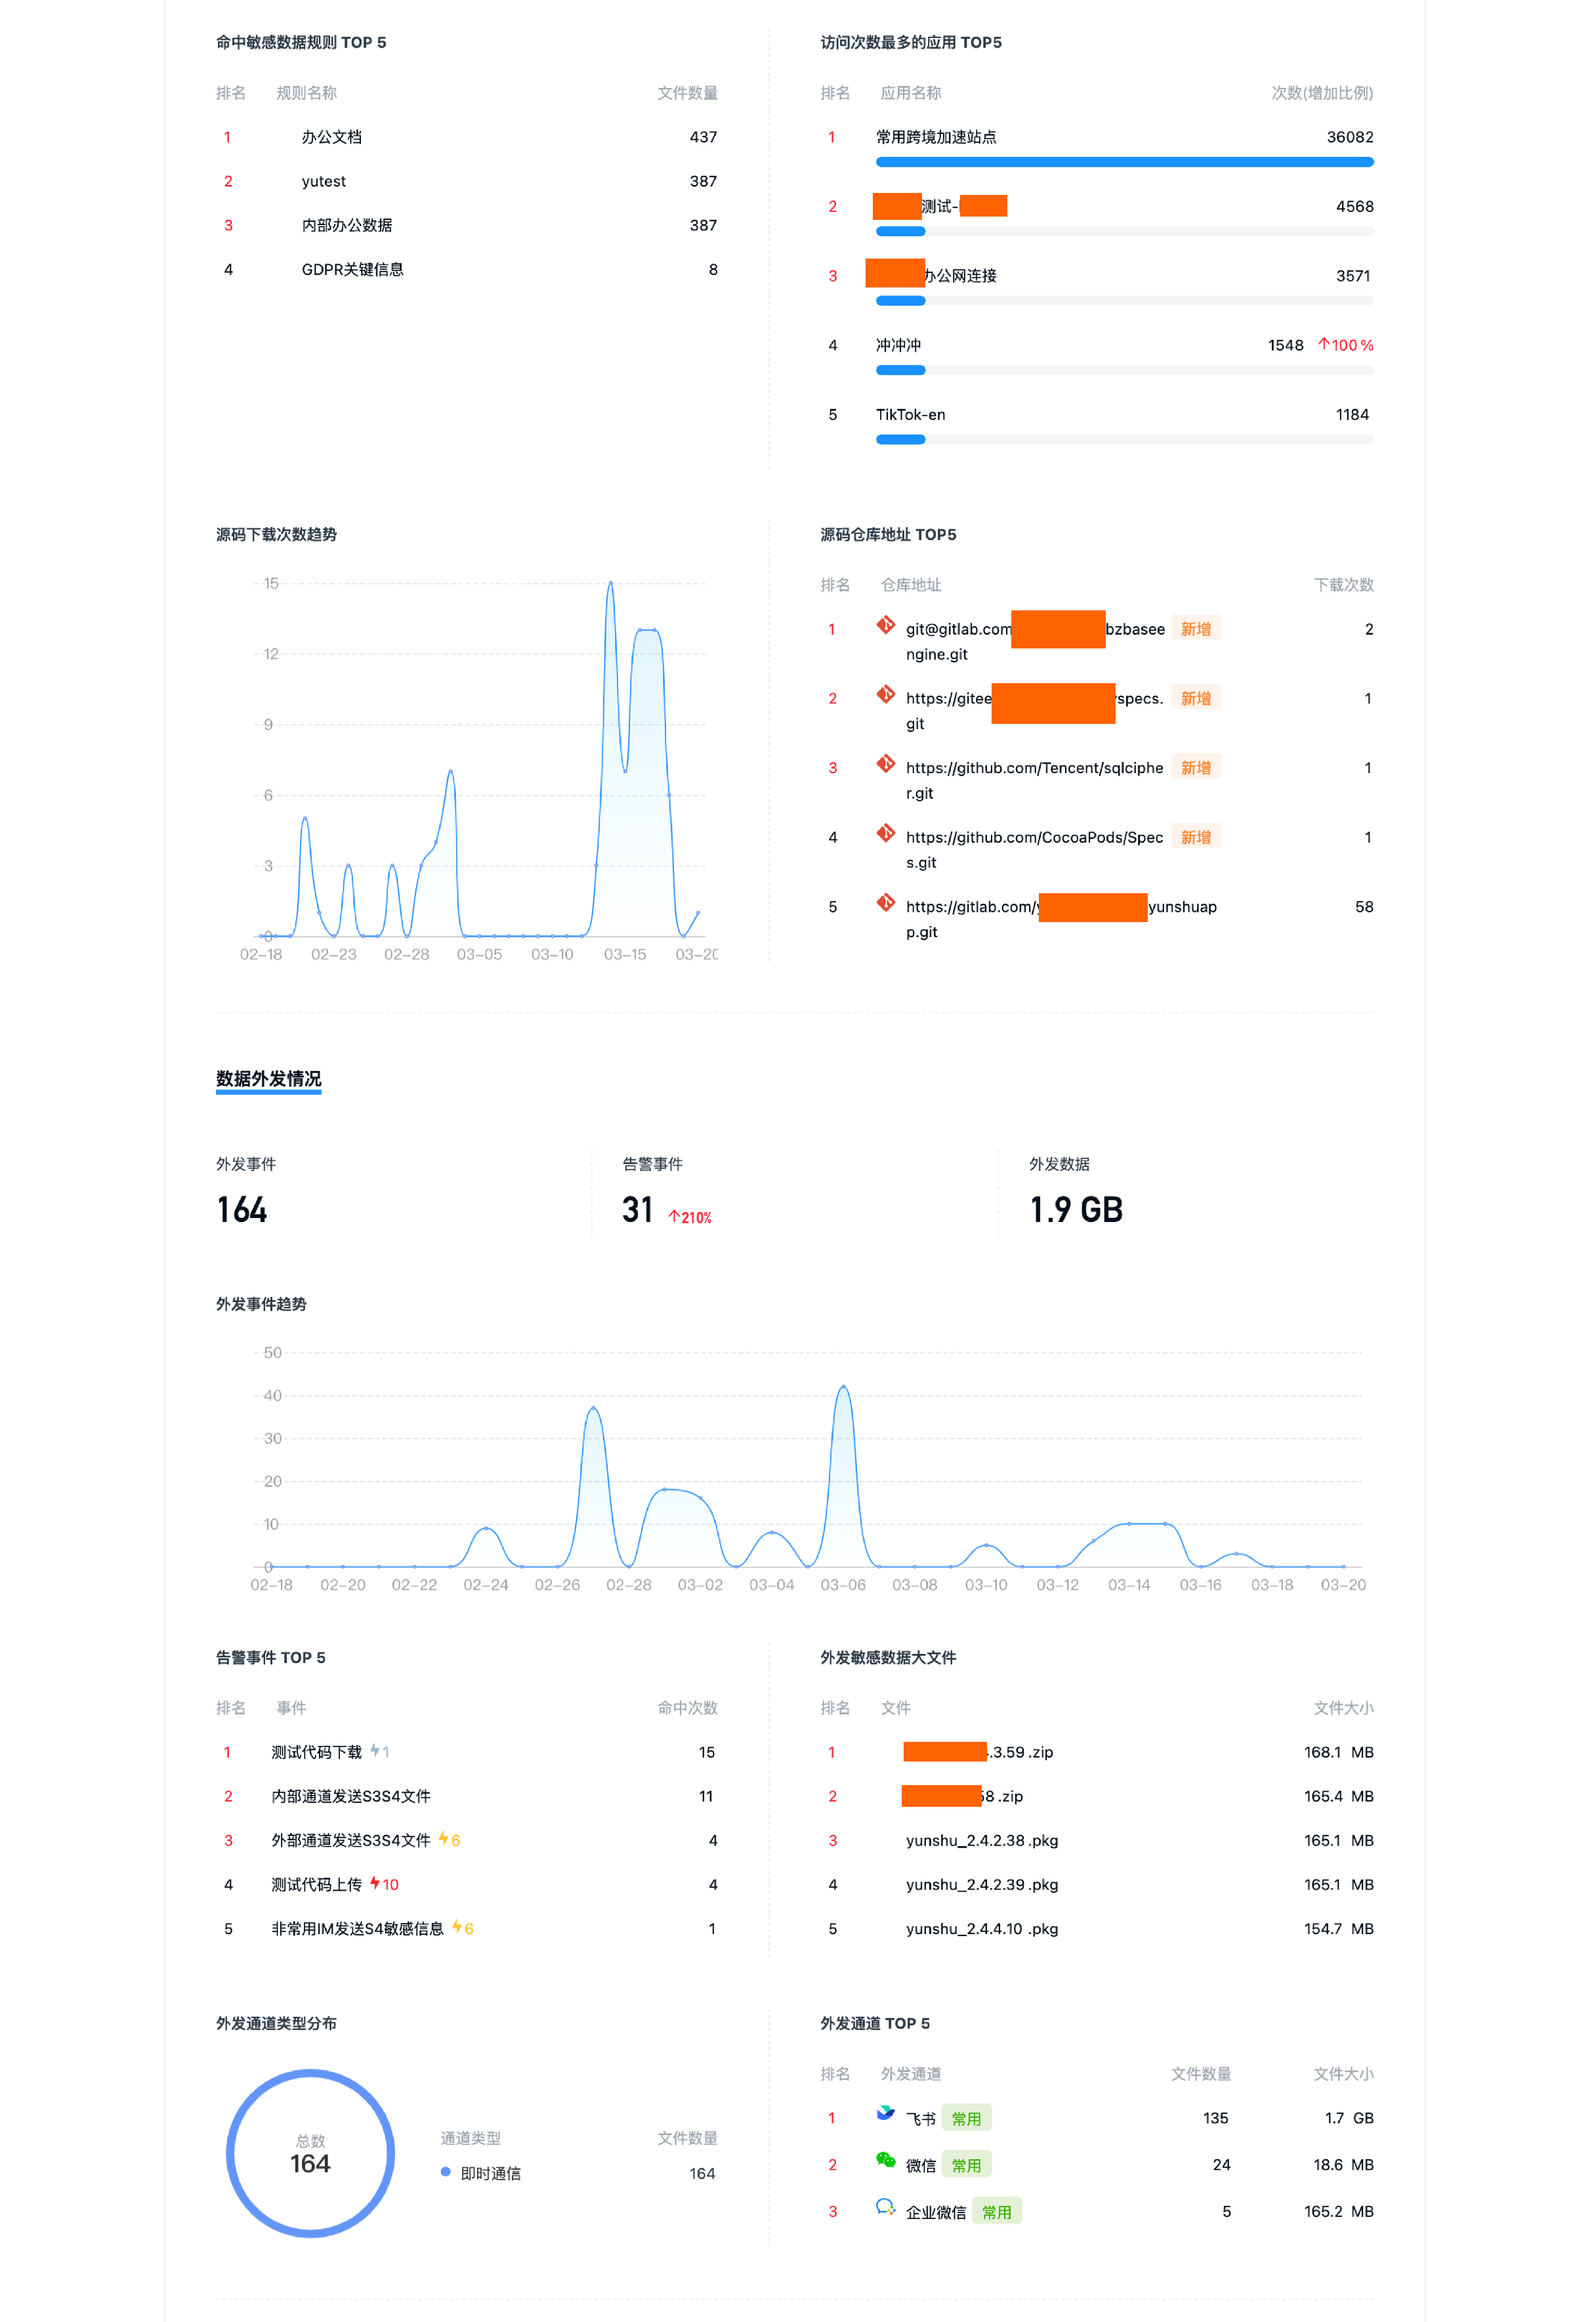Image resolution: width=1596 pixels, height=2322 pixels.
Task: Click lightning icon next to 测试代码上传
Action: point(375,1883)
